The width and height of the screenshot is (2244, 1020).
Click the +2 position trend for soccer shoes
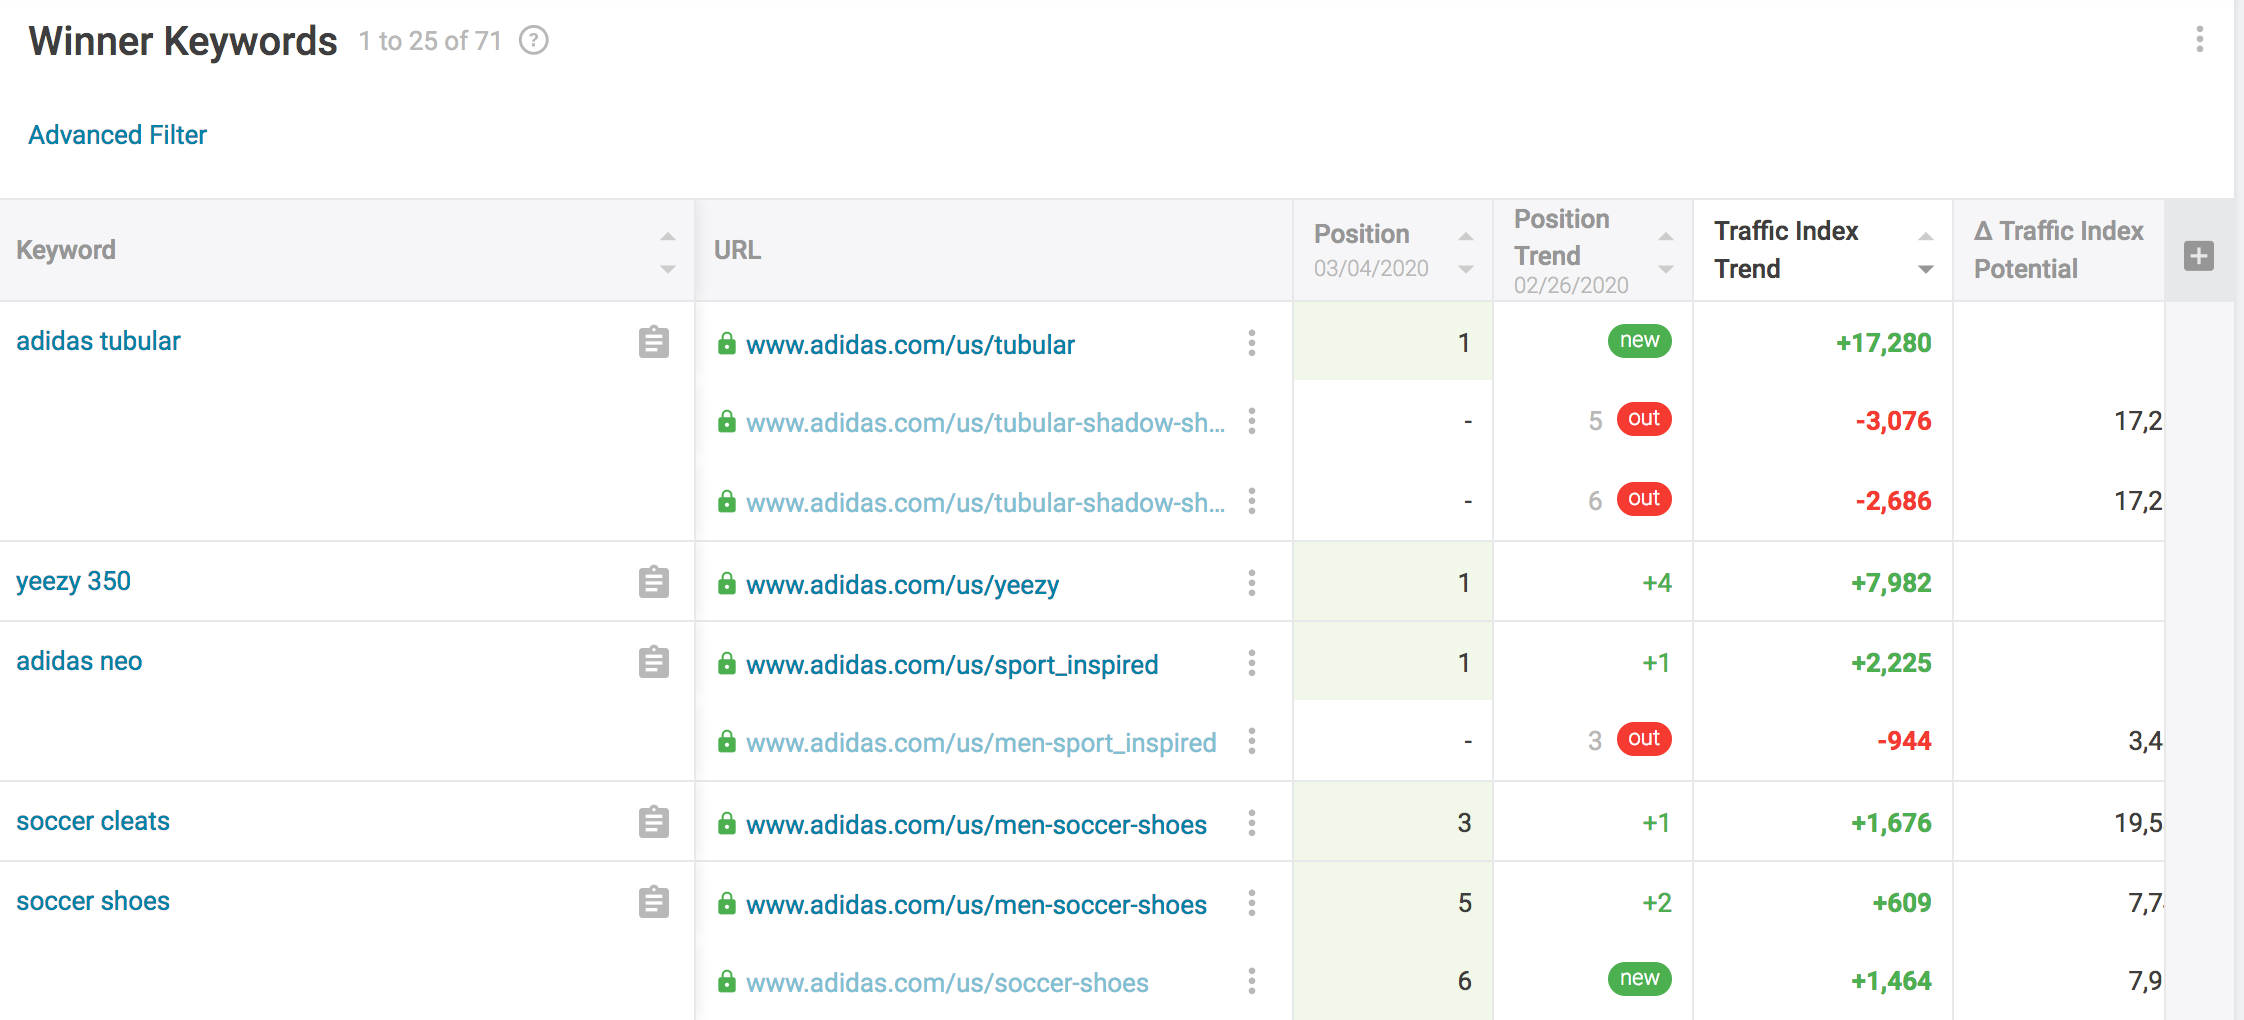(1657, 903)
